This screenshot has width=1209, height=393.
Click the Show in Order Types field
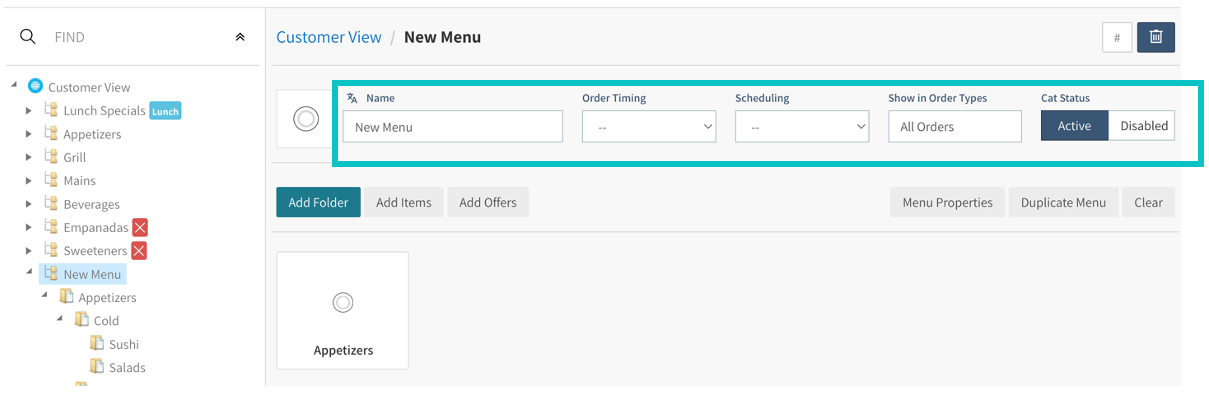point(955,127)
